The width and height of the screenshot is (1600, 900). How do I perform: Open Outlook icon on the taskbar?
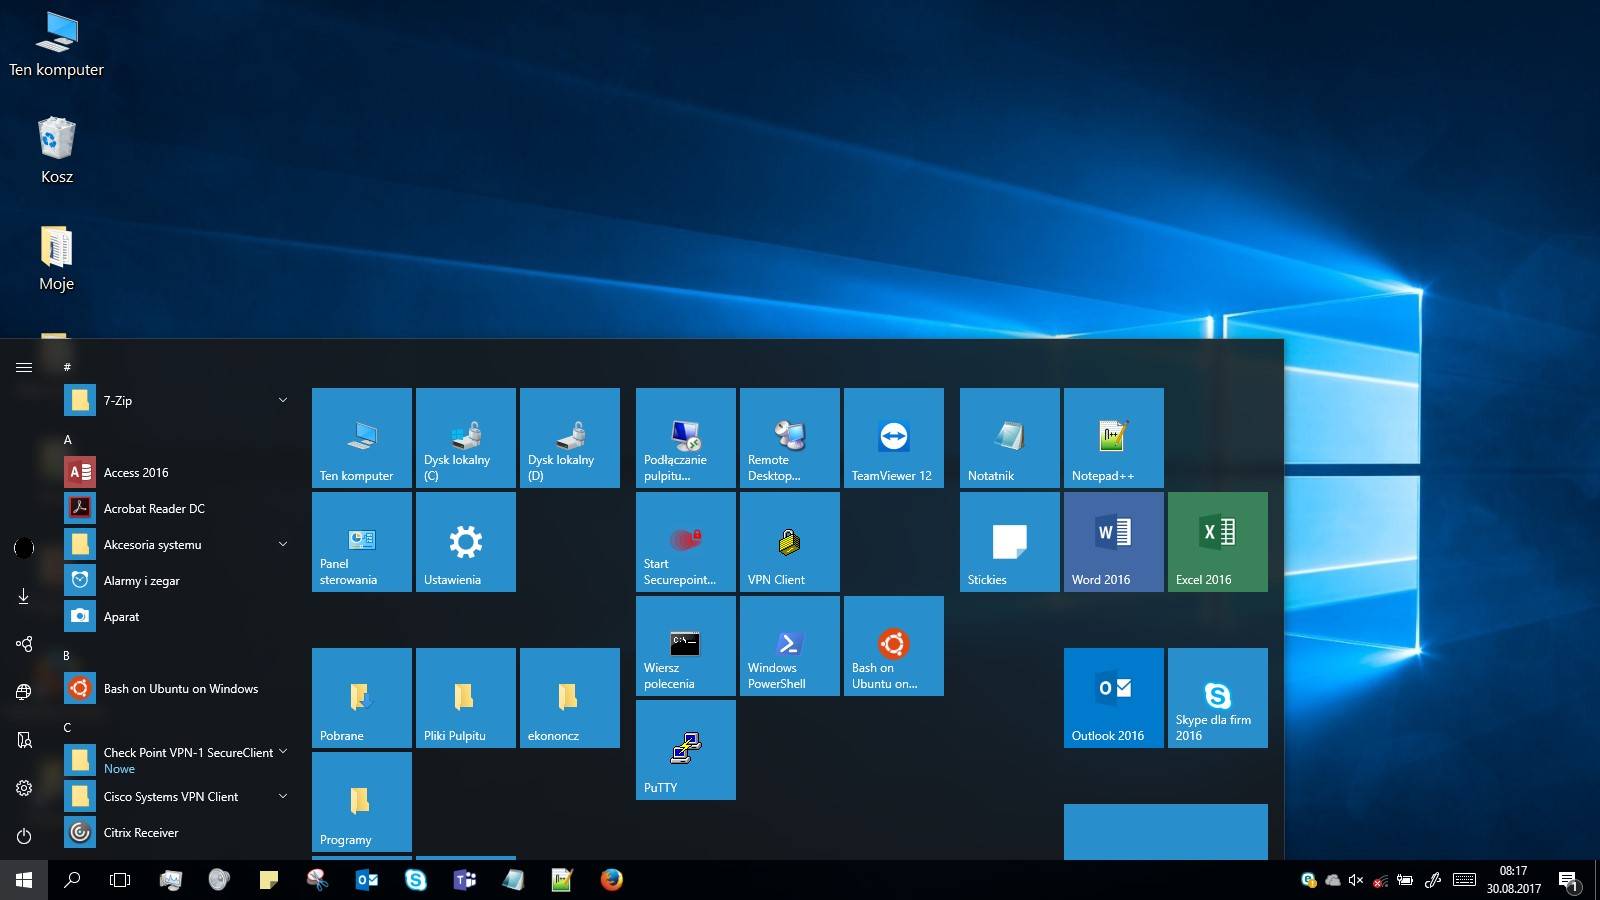[x=367, y=880]
